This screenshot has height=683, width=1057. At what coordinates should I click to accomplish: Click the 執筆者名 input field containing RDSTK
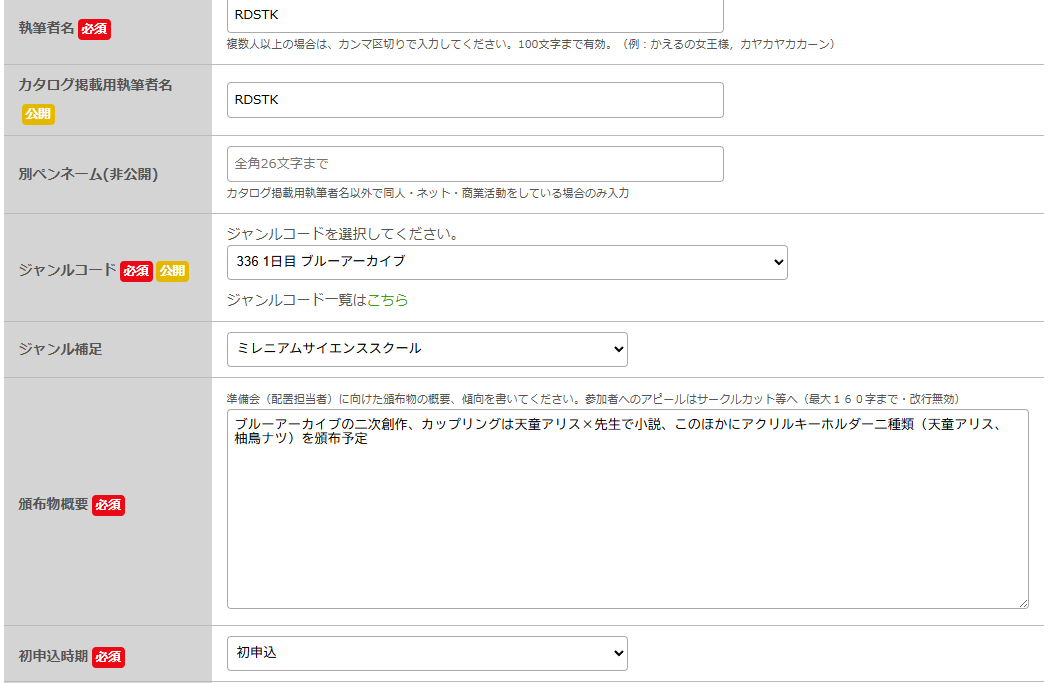click(475, 15)
